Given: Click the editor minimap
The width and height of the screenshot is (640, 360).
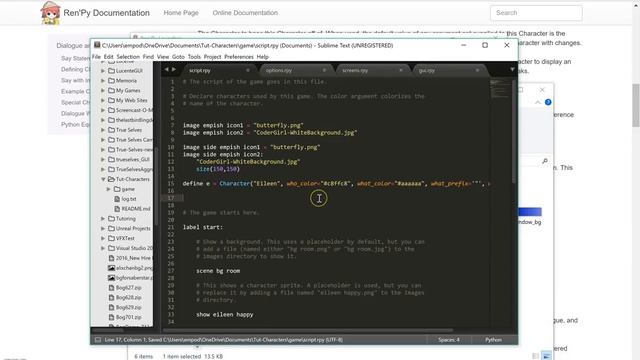Looking at the screenshot, I should point(499,89).
